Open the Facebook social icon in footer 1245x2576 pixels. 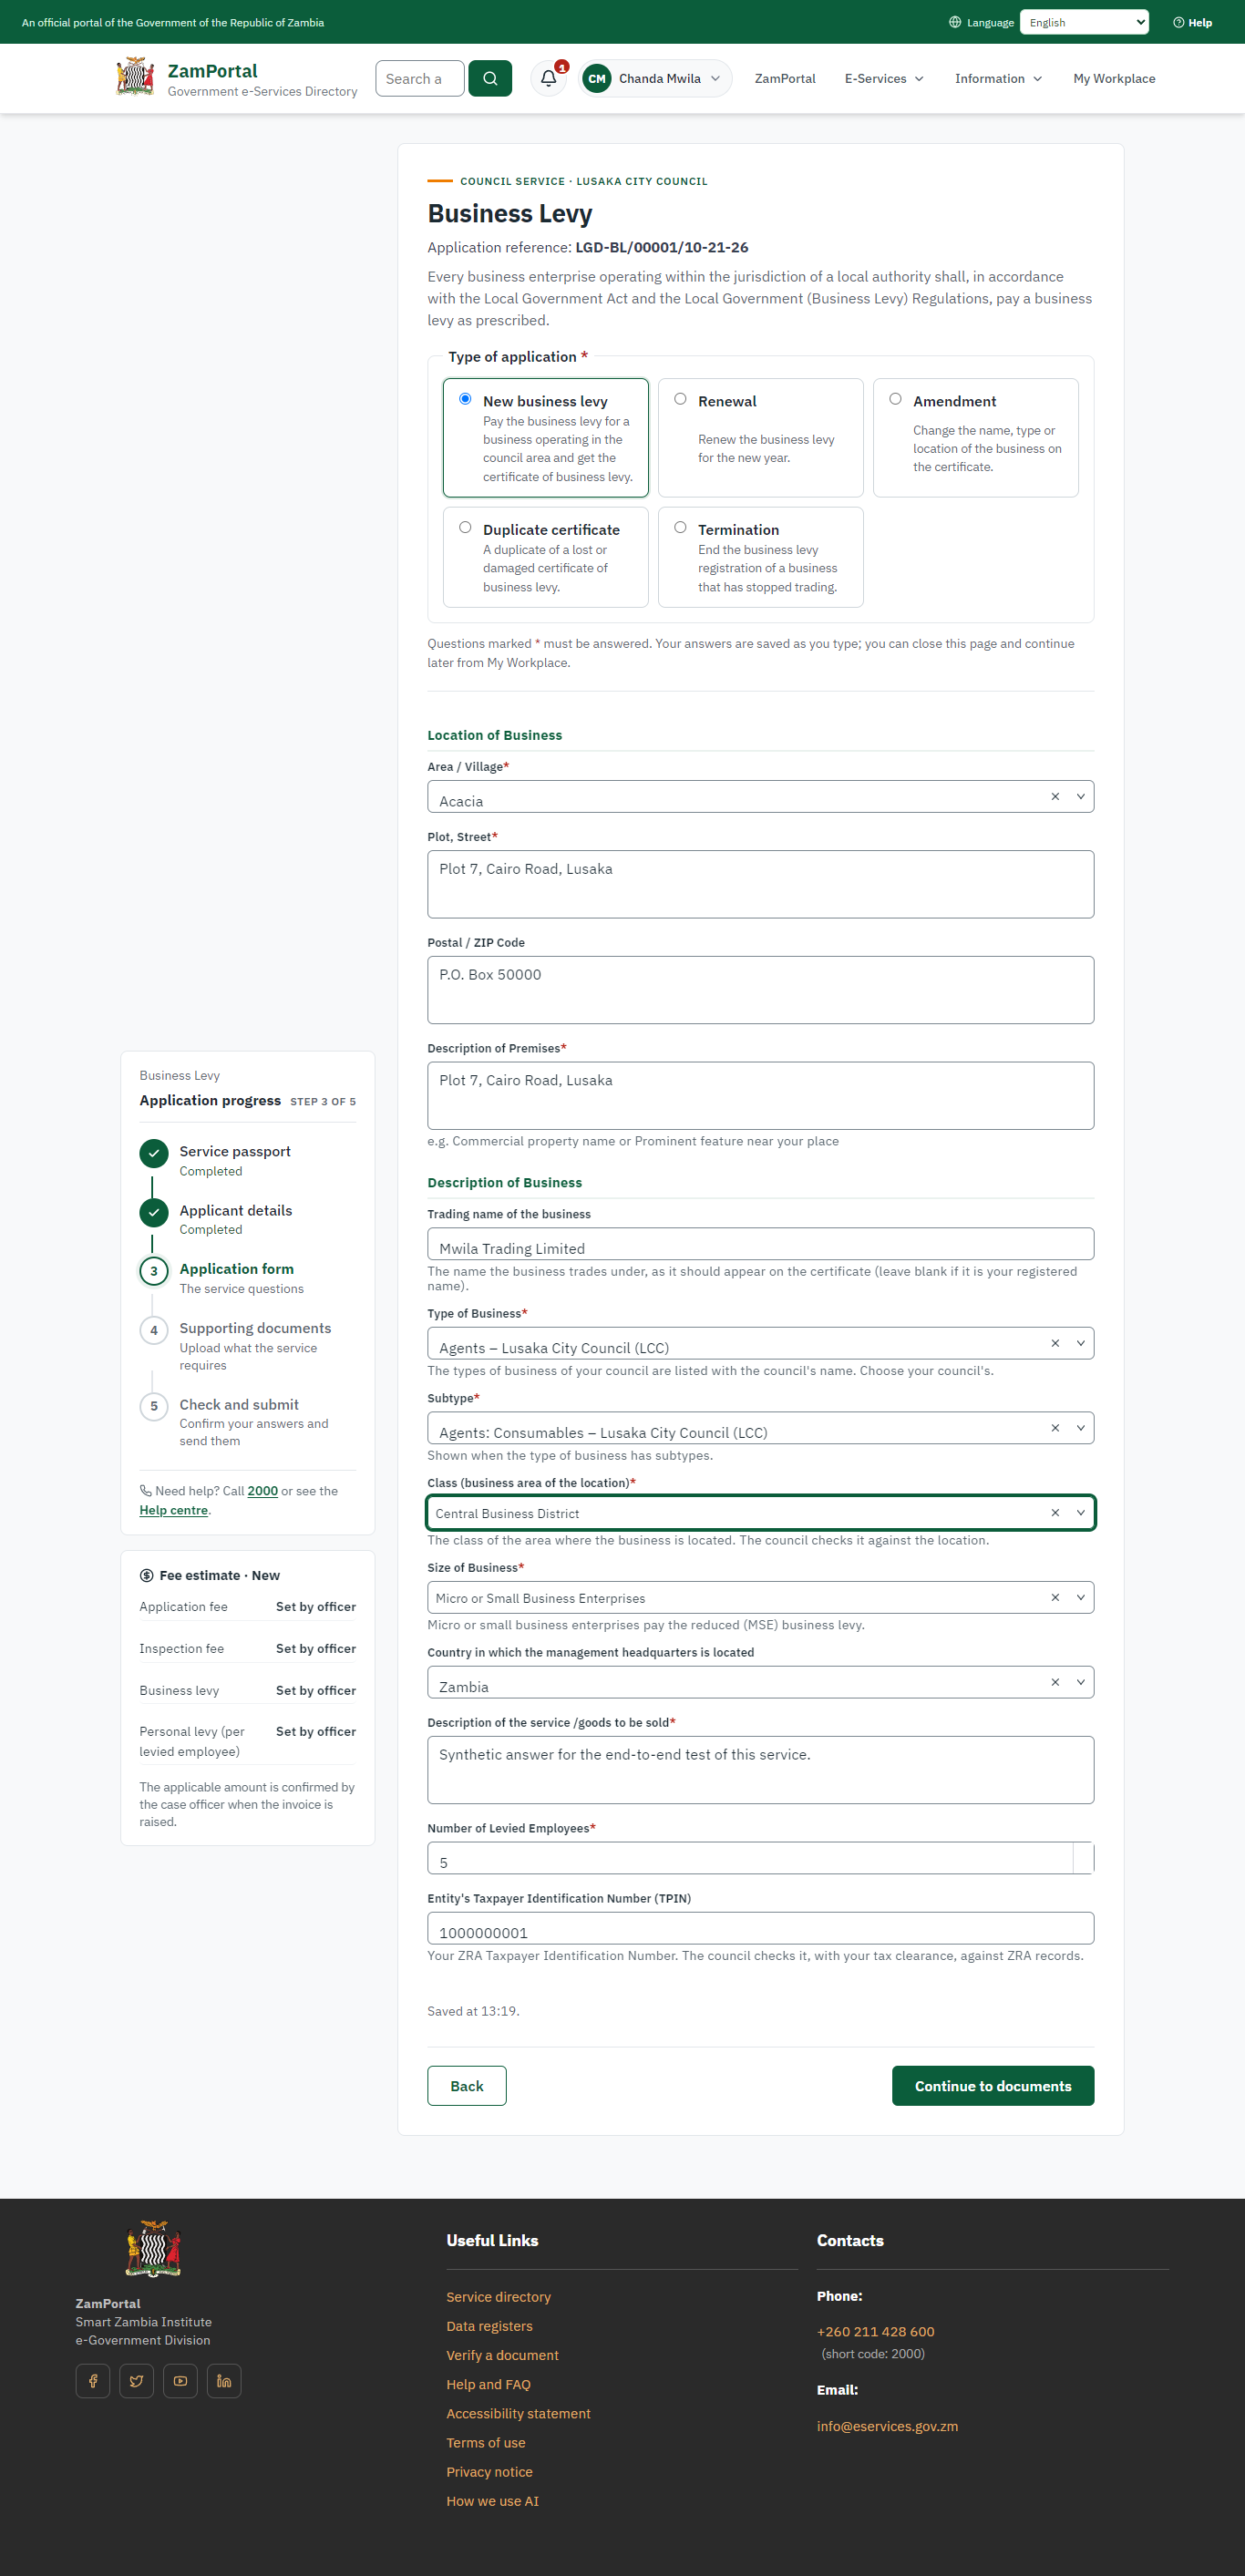point(93,2381)
